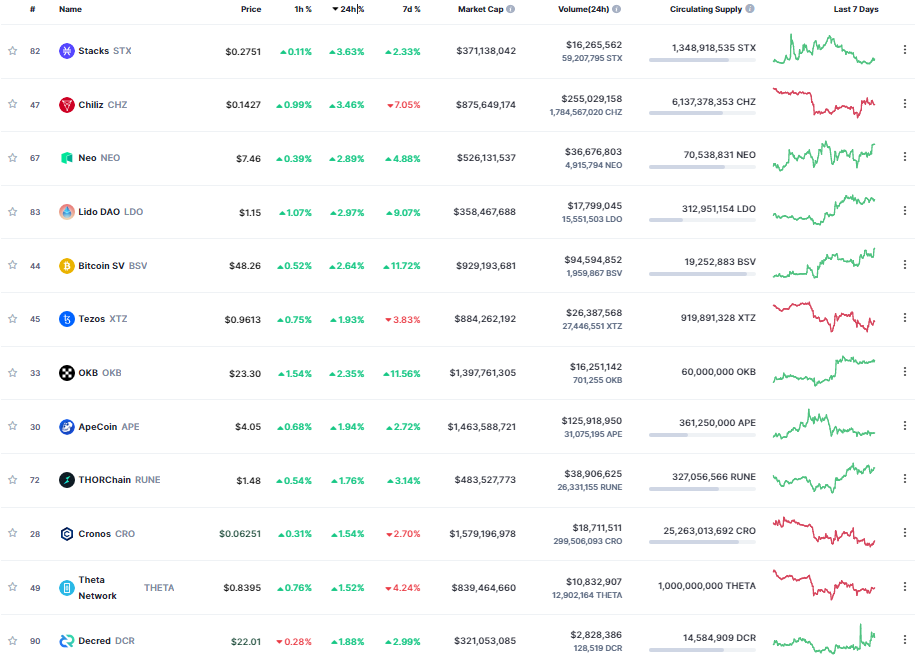This screenshot has width=924, height=656.
Task: Click the Neo logo icon
Action: 67,158
